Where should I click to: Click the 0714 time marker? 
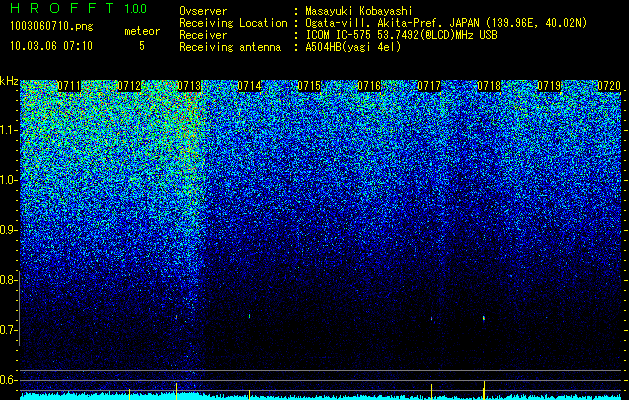point(249,86)
